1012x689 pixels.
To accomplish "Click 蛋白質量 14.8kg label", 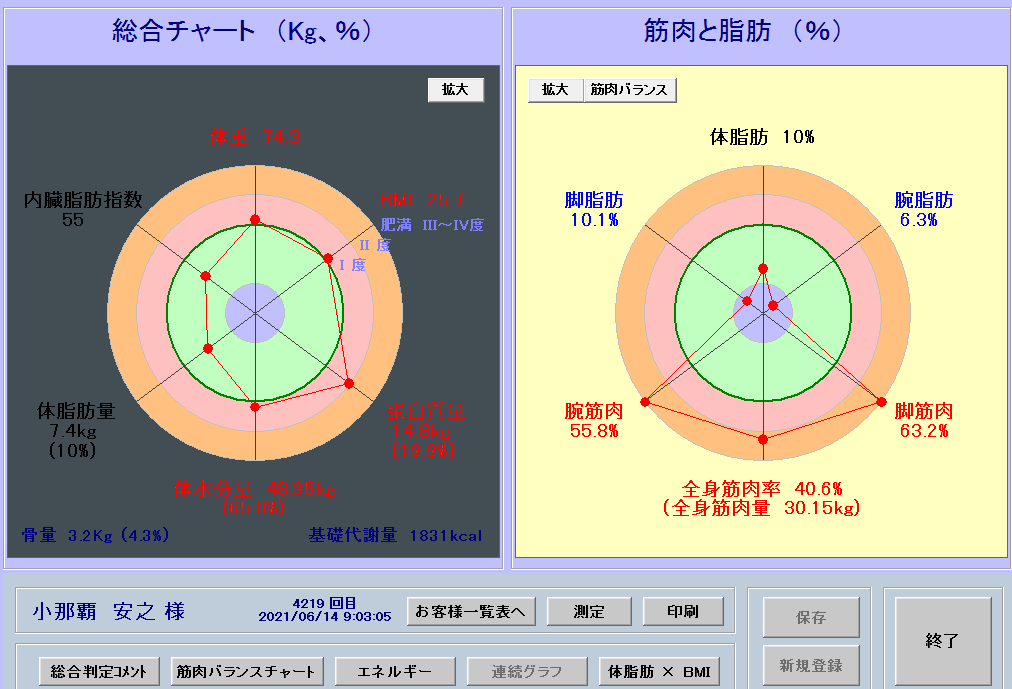I will pyautogui.click(x=425, y=430).
